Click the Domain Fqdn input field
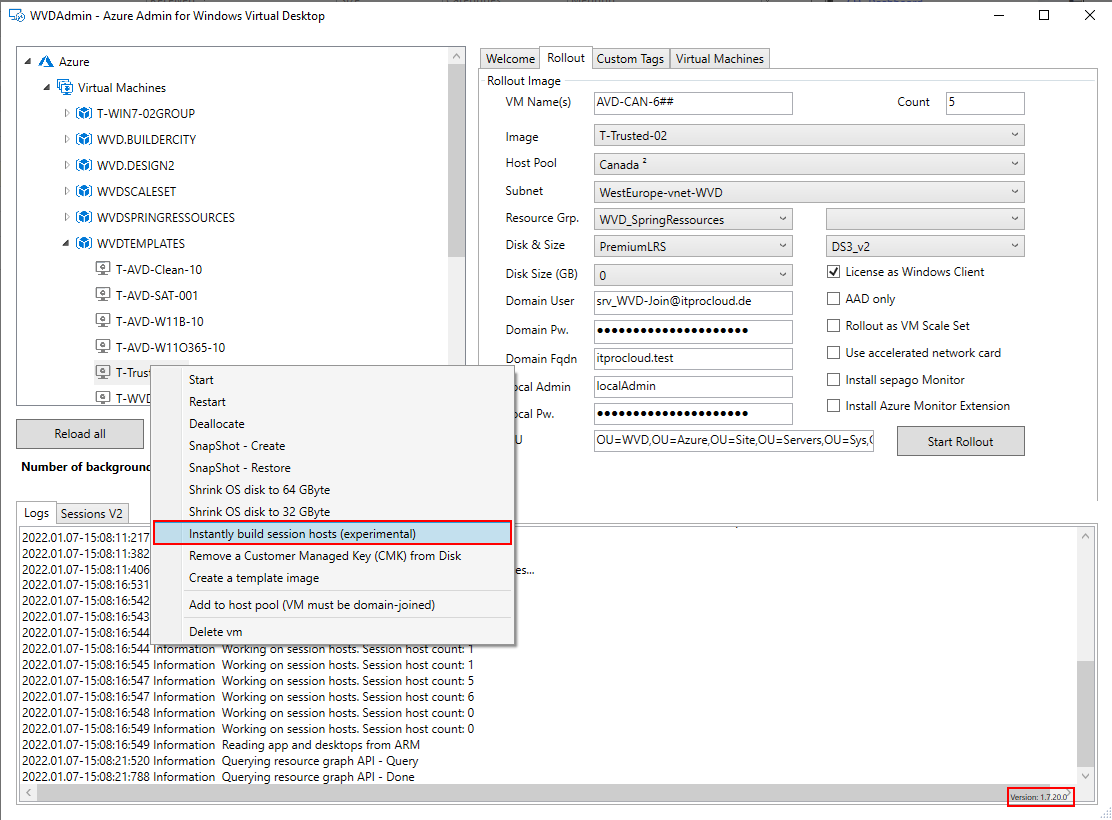1112x820 pixels. click(x=694, y=359)
